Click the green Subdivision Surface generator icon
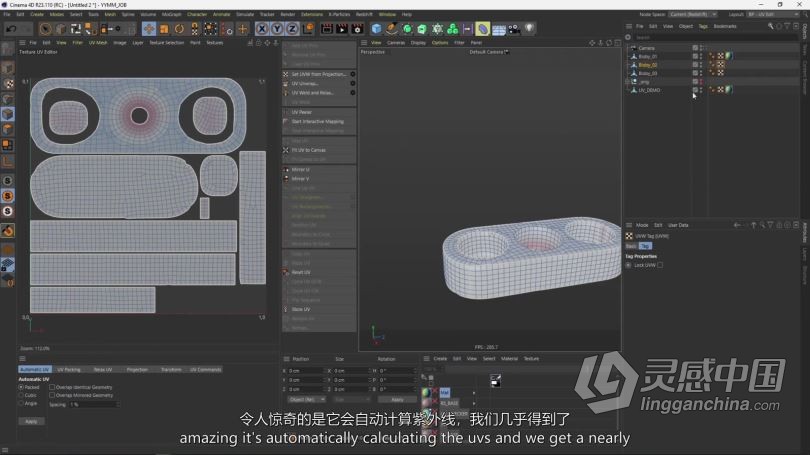This screenshot has height=455, width=810. [407, 29]
